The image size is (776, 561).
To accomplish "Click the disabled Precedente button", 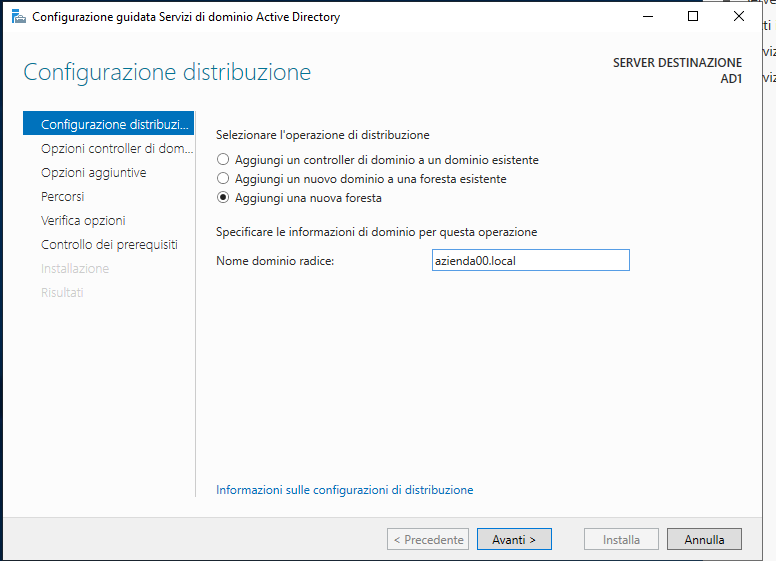I will point(428,539).
